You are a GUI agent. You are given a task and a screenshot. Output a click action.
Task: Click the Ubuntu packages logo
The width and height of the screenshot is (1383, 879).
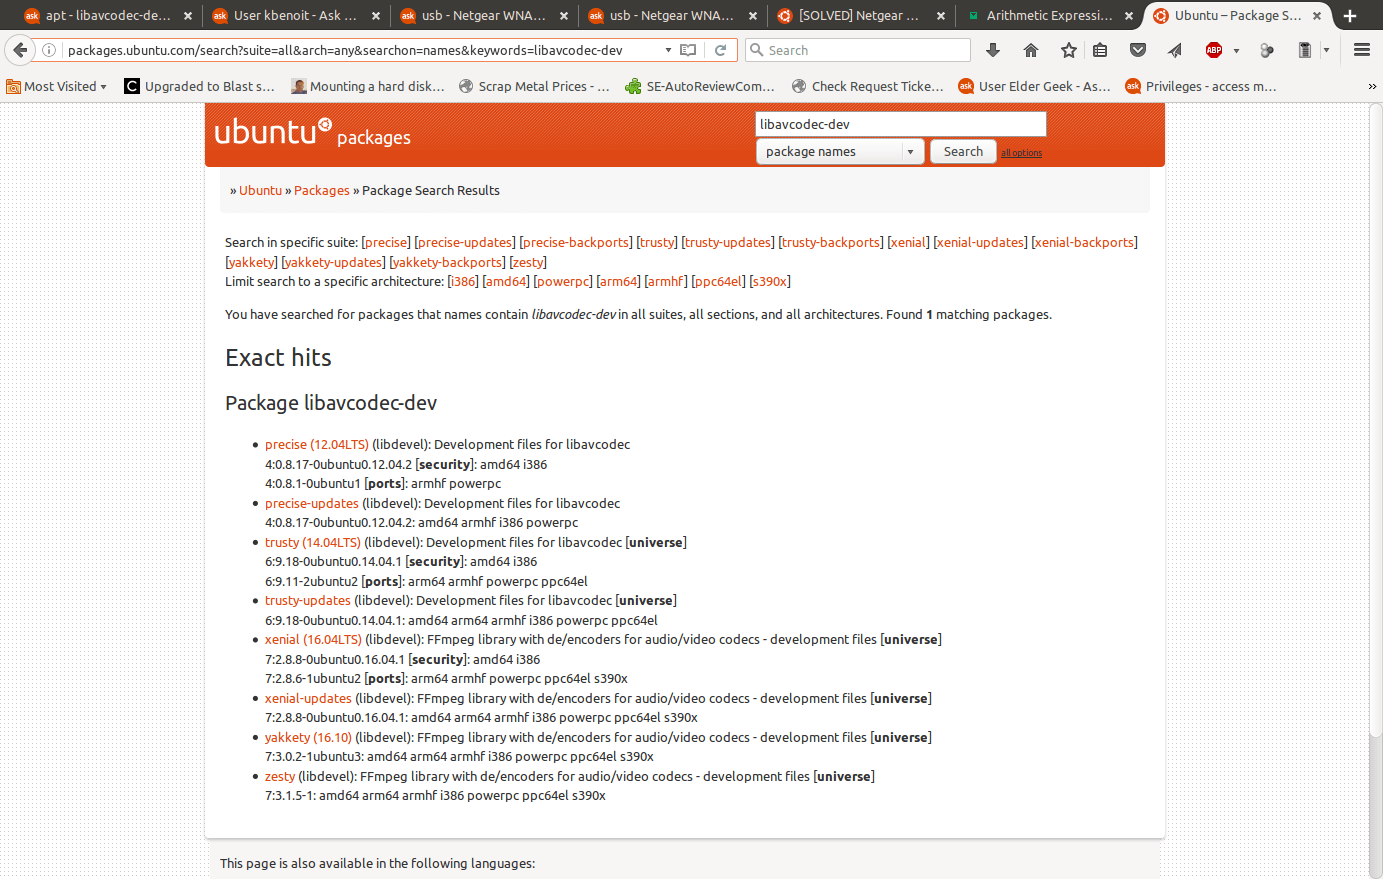click(312, 133)
